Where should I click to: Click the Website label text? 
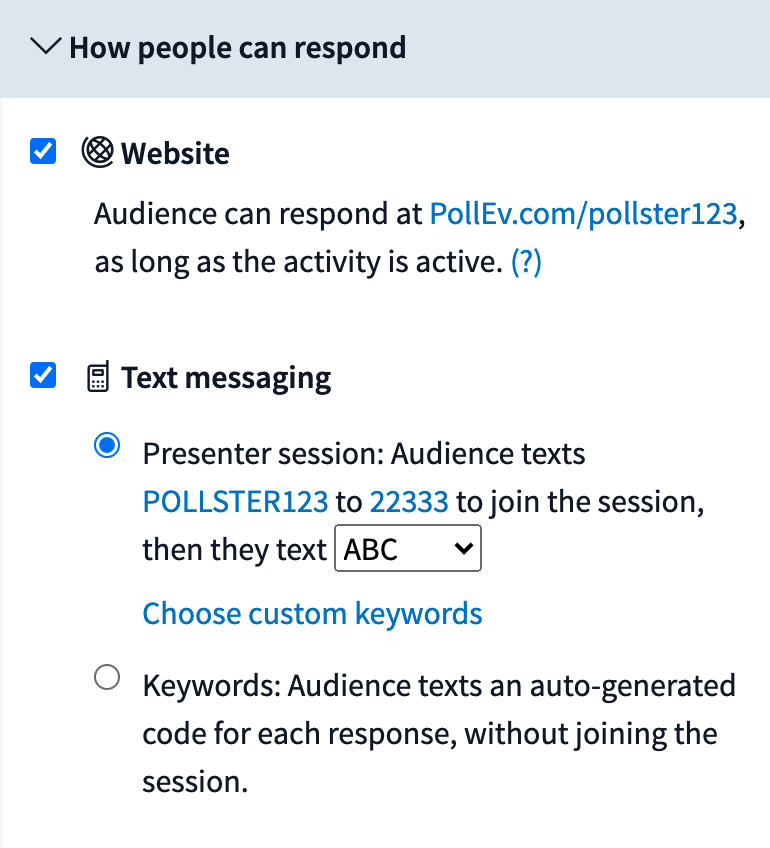tap(175, 153)
